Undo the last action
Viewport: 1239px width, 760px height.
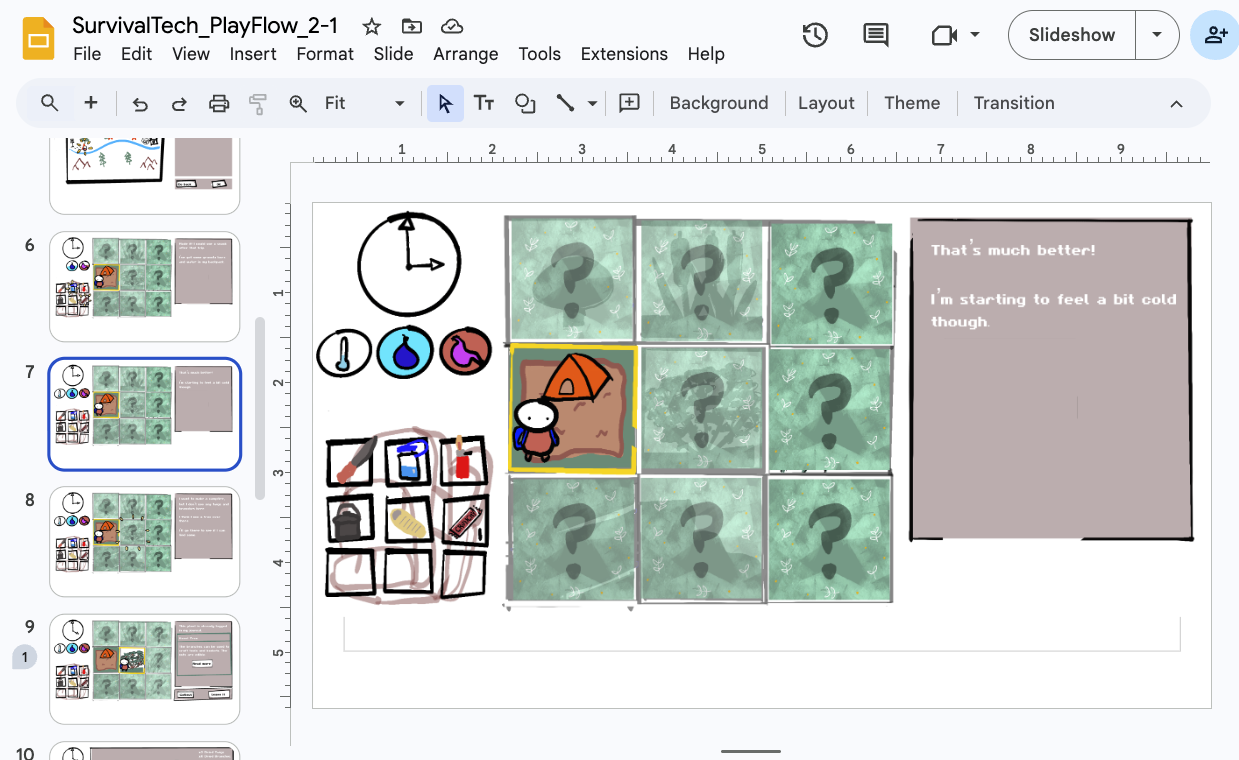tap(140, 103)
